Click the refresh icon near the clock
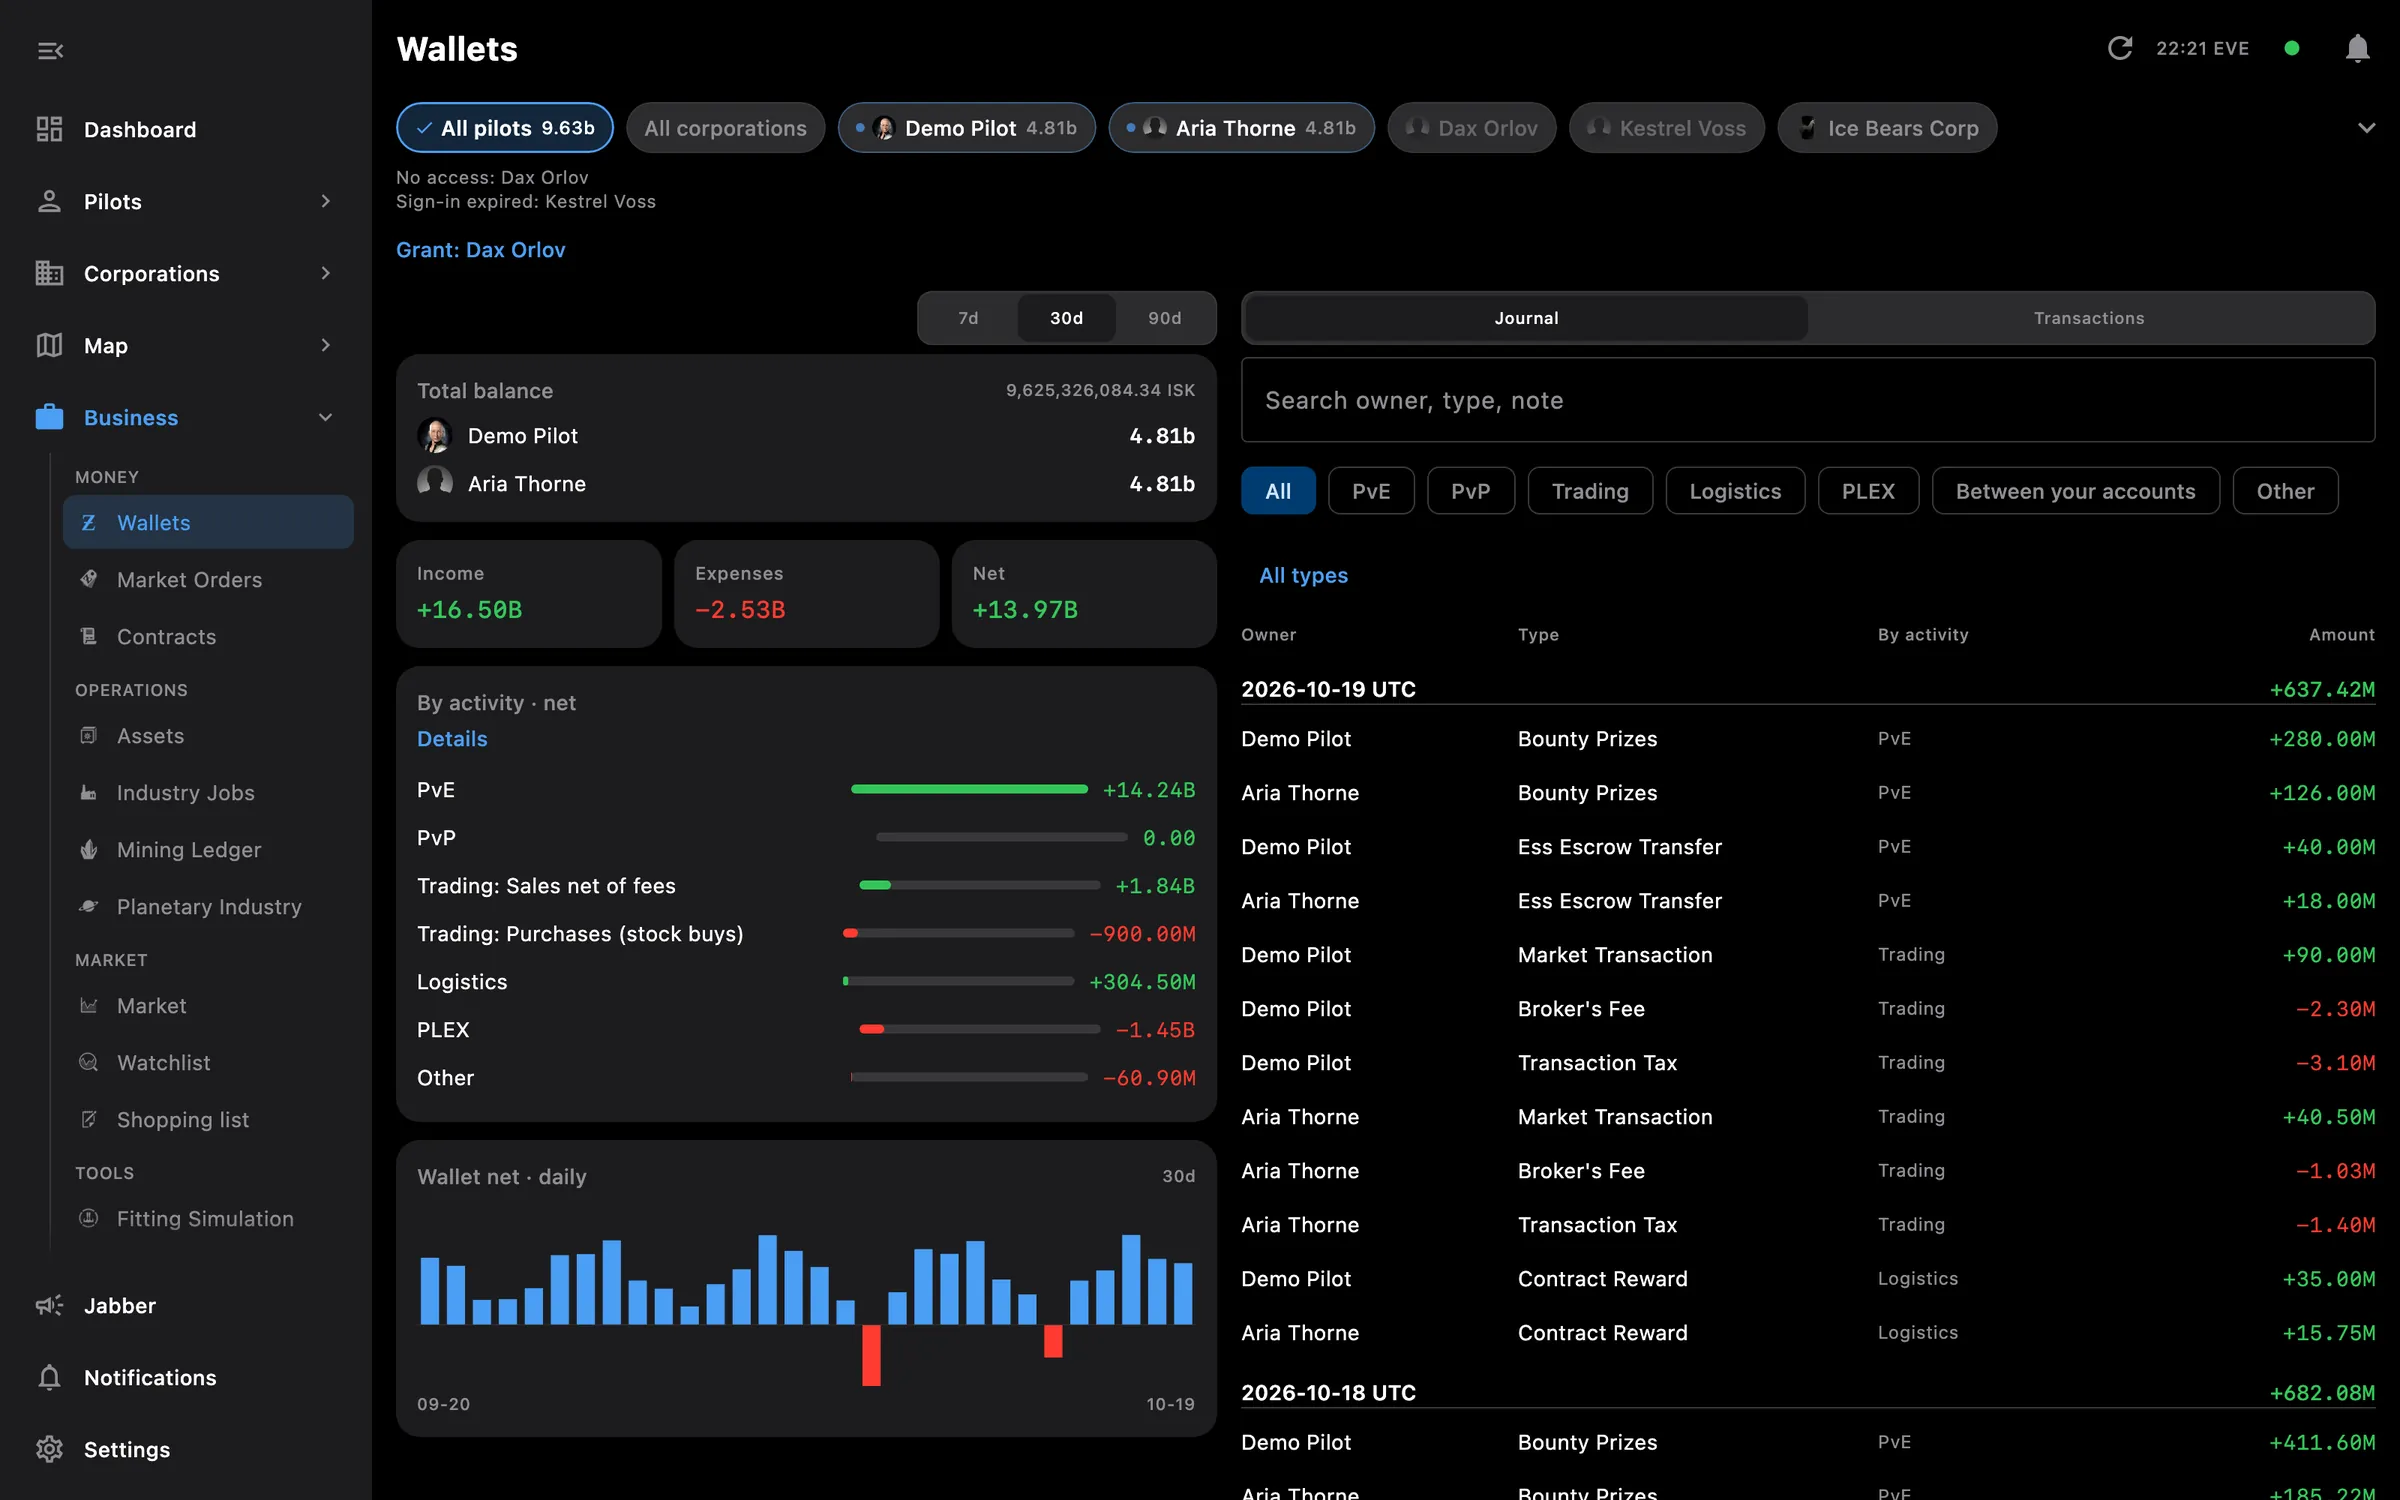Image resolution: width=2400 pixels, height=1500 pixels. click(x=2119, y=48)
